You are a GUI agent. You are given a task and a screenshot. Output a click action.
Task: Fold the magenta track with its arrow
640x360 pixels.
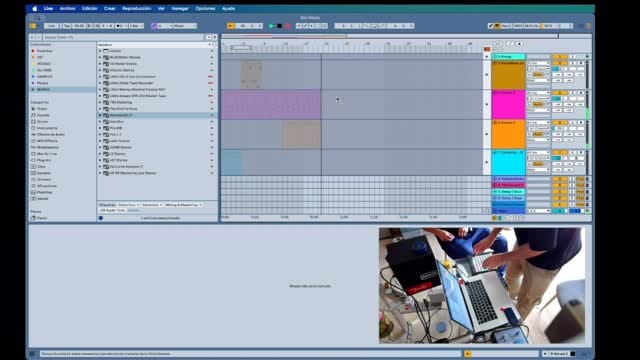[495, 93]
